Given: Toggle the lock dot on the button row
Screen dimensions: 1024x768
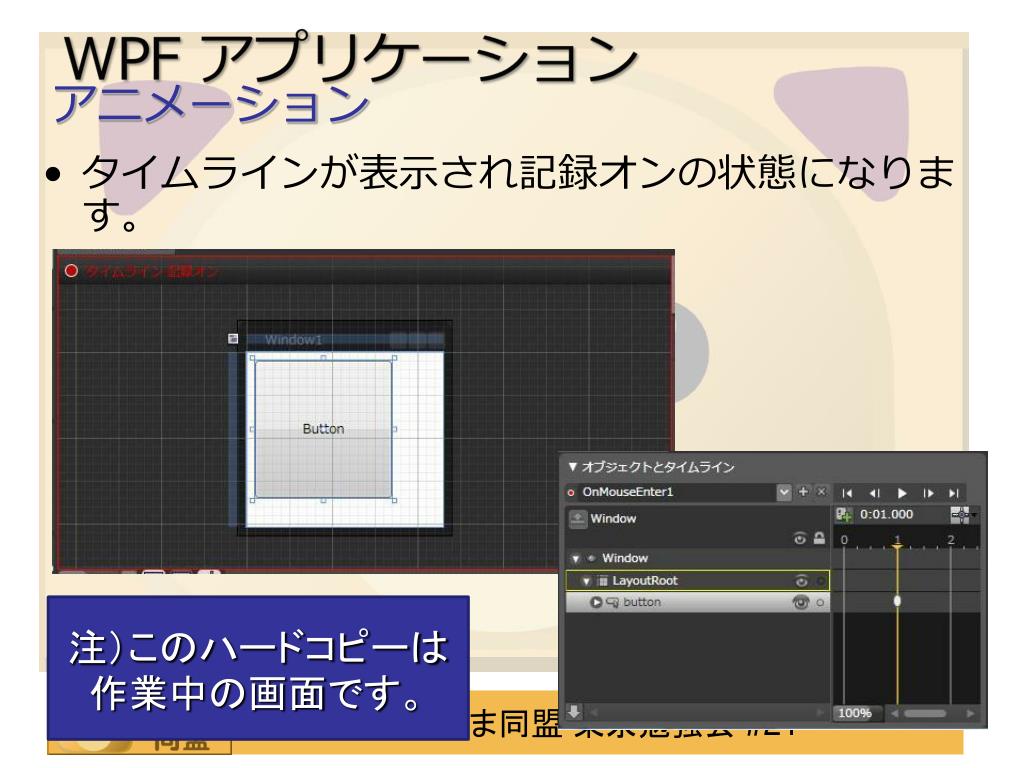Looking at the screenshot, I should coord(820,603).
